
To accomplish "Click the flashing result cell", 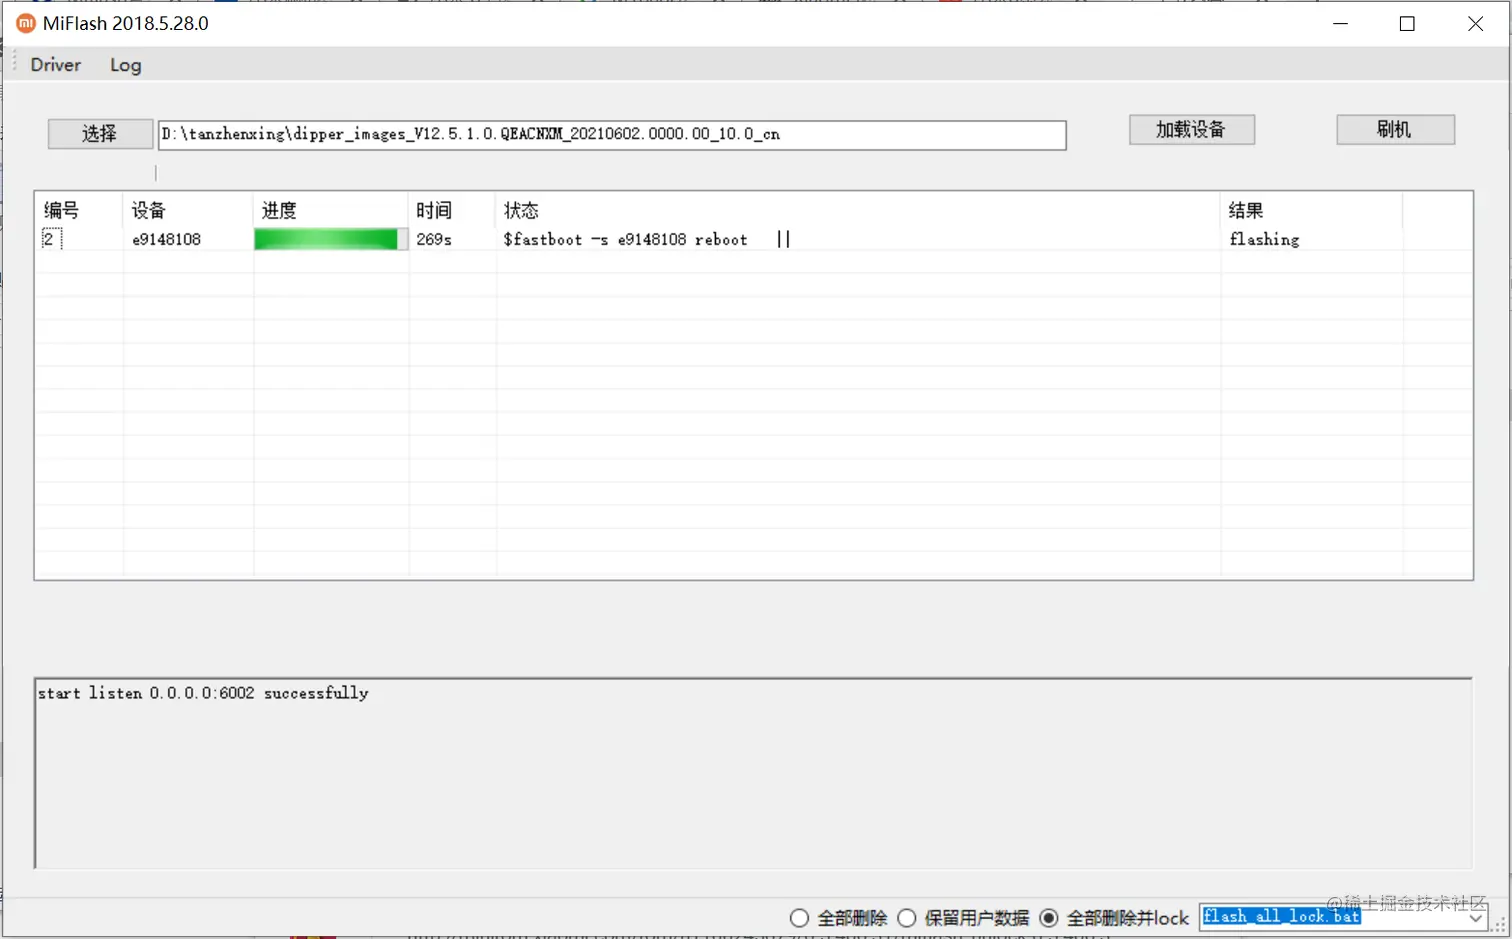I will pyautogui.click(x=1264, y=239).
